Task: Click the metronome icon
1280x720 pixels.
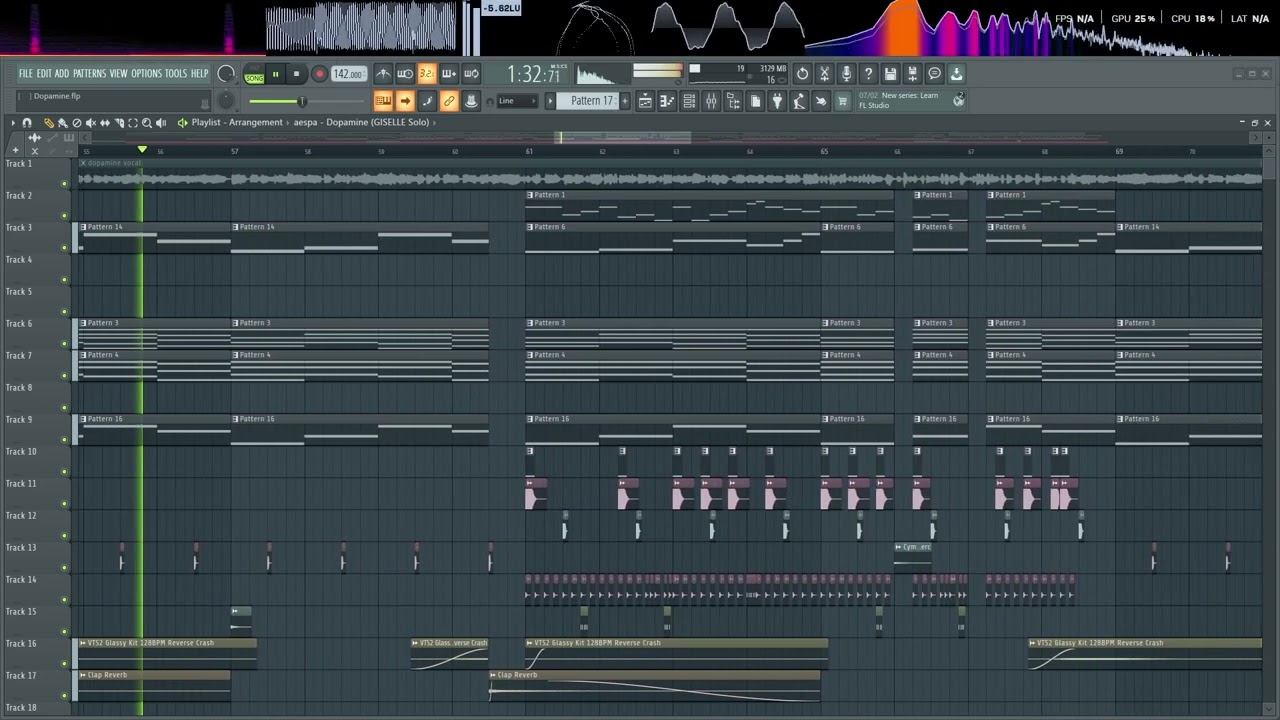Action: 383,74
